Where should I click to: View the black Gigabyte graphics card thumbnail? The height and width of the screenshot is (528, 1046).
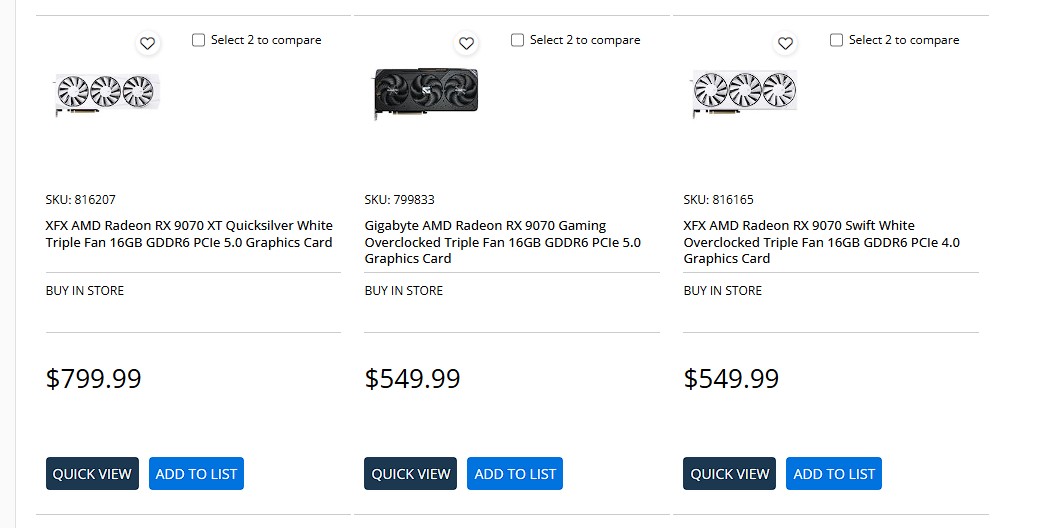pyautogui.click(x=426, y=93)
